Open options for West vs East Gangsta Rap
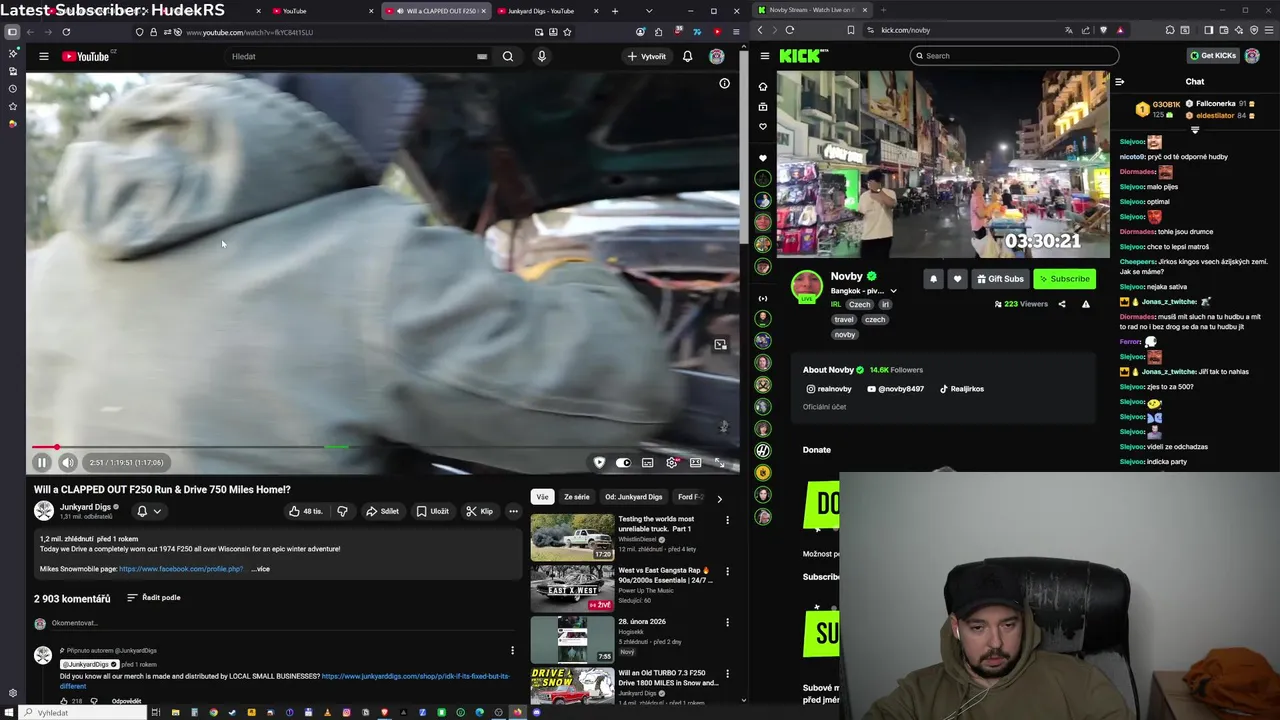1280x720 pixels. 727,571
